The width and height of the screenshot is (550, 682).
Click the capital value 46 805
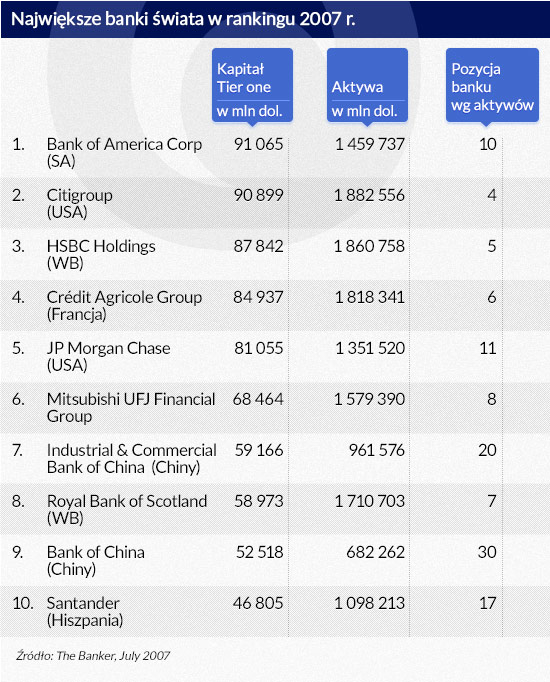[x=258, y=603]
